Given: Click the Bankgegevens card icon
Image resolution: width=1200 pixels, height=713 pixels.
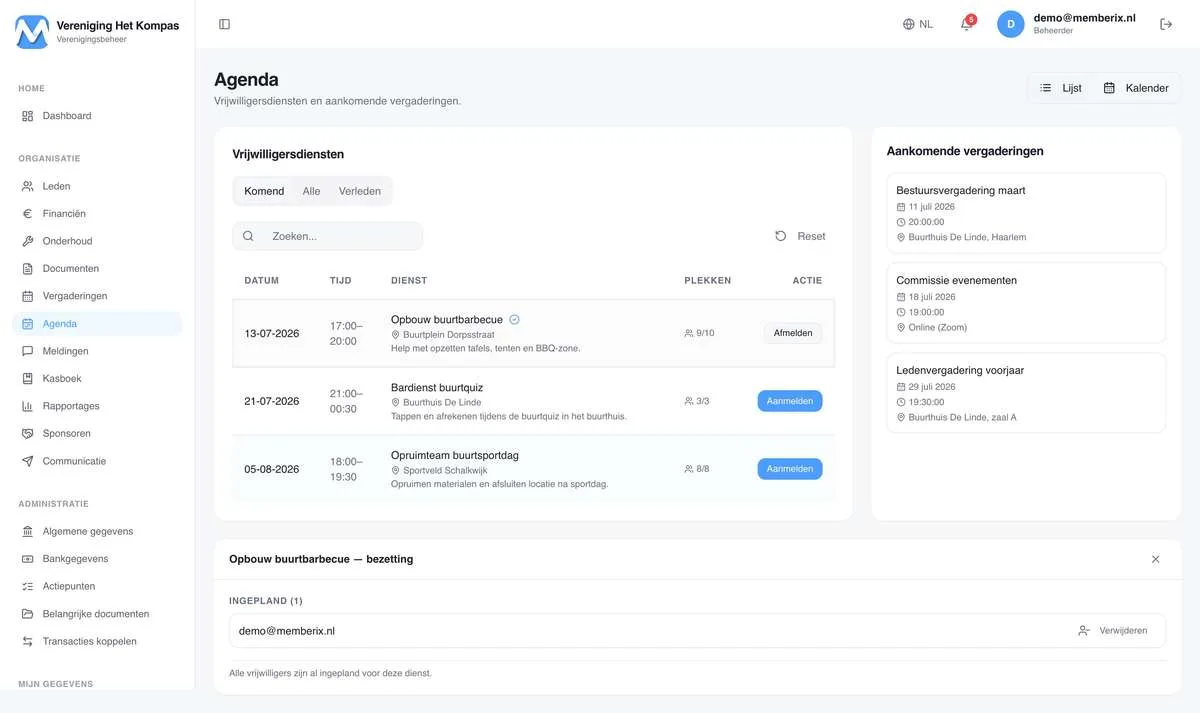Looking at the screenshot, I should (x=28, y=559).
